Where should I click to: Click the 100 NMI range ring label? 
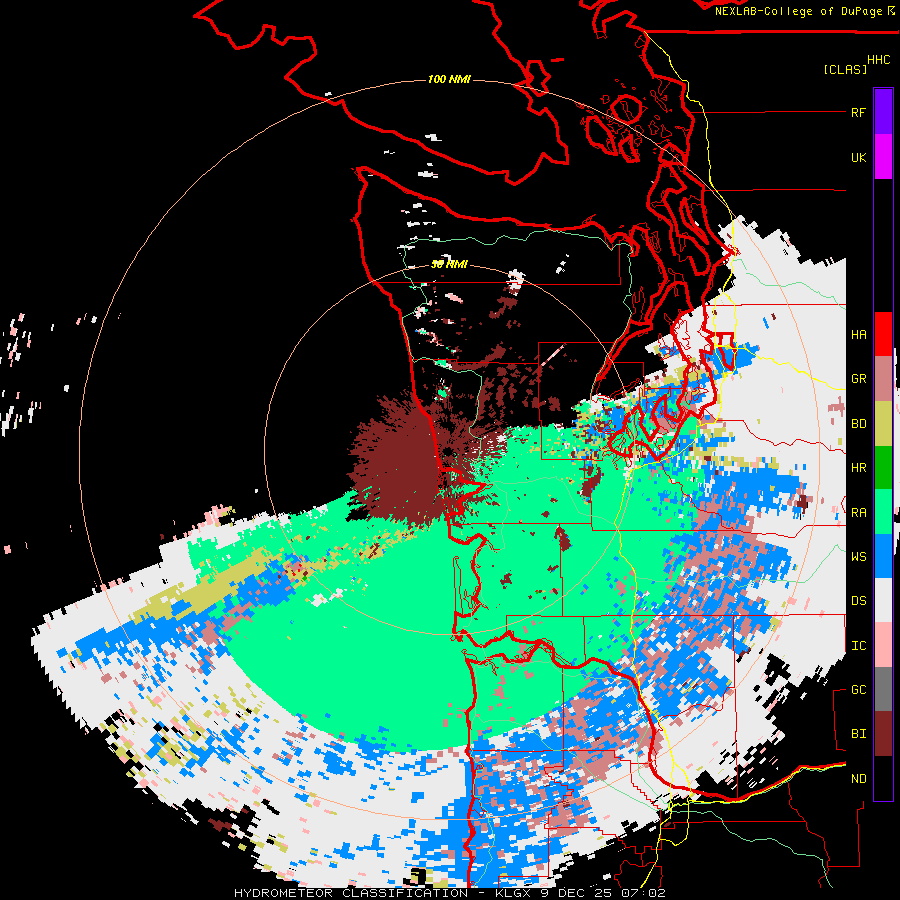pyautogui.click(x=449, y=79)
